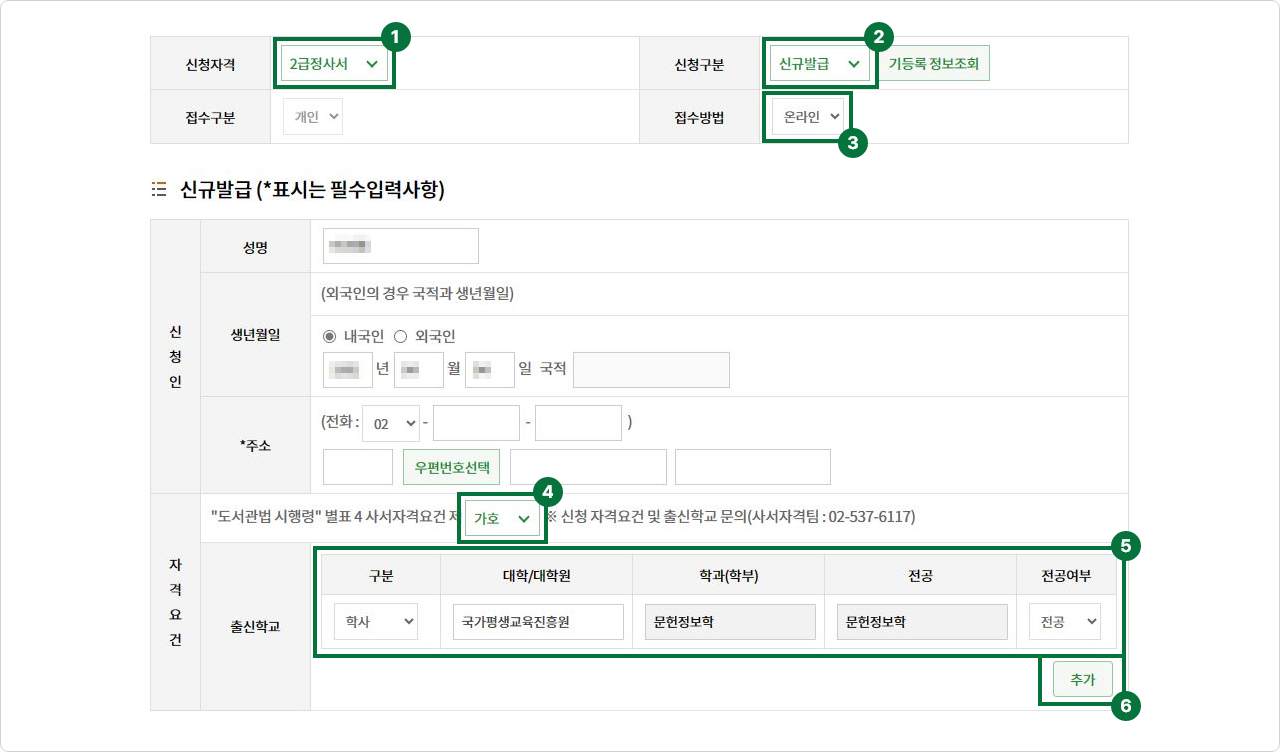The height and width of the screenshot is (752, 1280).
Task: Click the birth month field before 월
Action: click(418, 369)
